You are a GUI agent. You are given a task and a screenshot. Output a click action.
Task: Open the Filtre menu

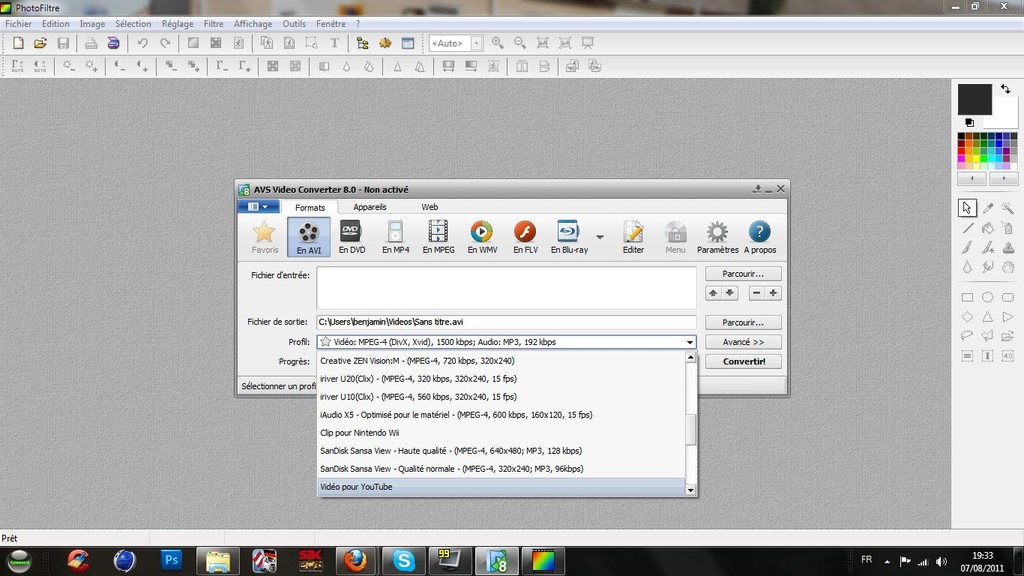coord(213,23)
